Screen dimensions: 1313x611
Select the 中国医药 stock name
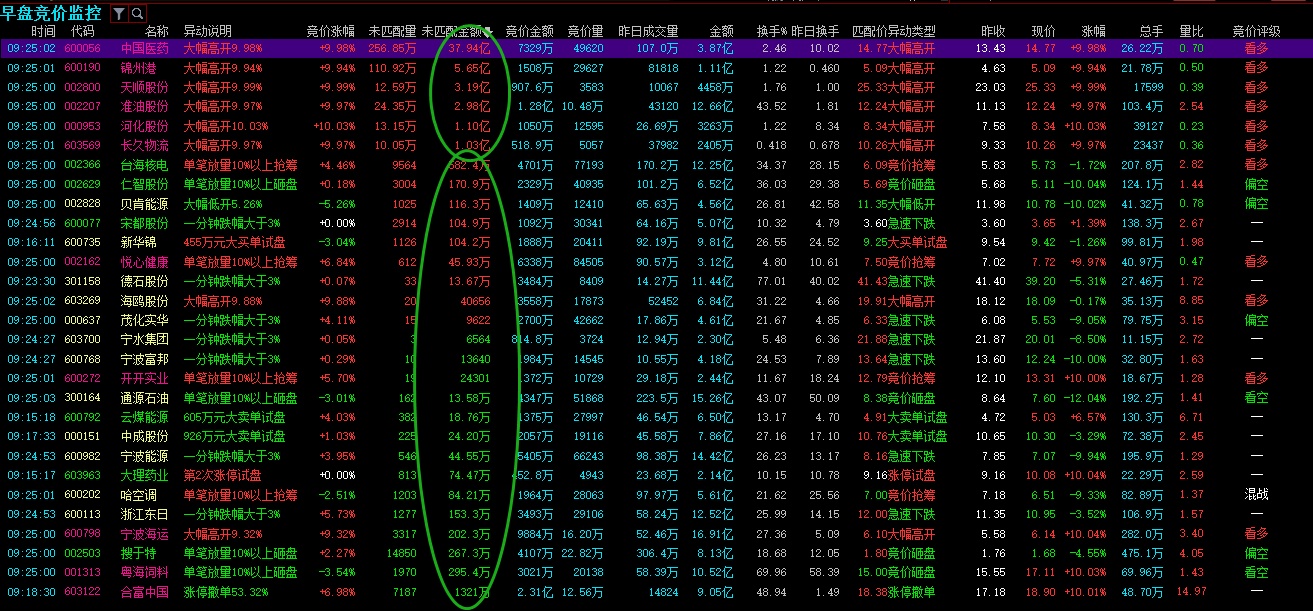[x=145, y=47]
